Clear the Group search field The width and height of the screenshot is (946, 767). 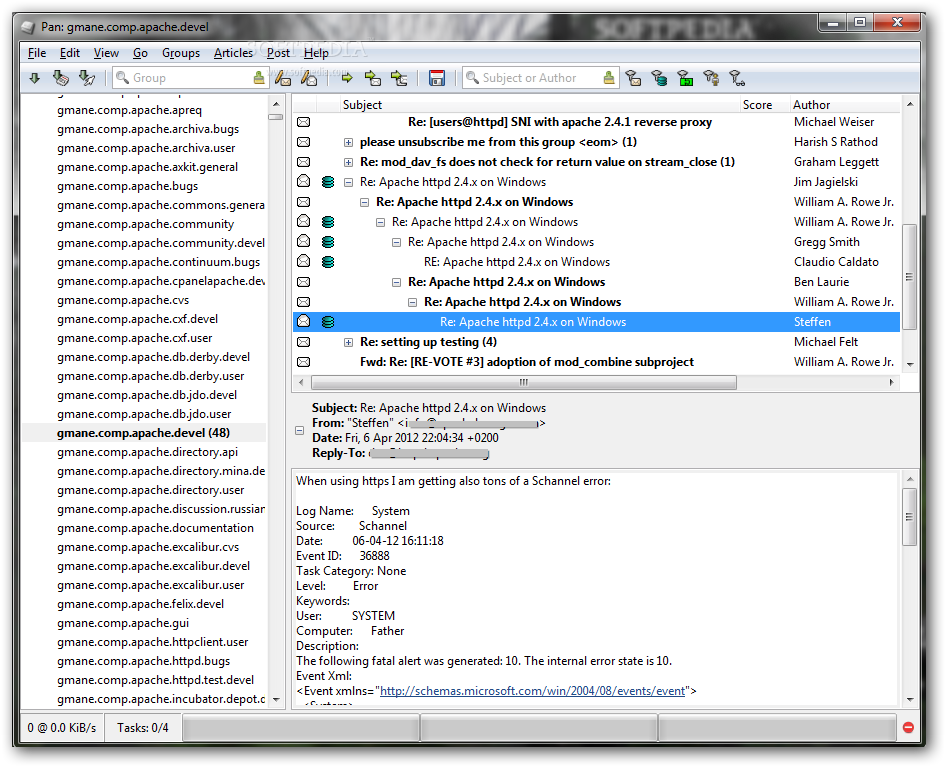tap(259, 78)
